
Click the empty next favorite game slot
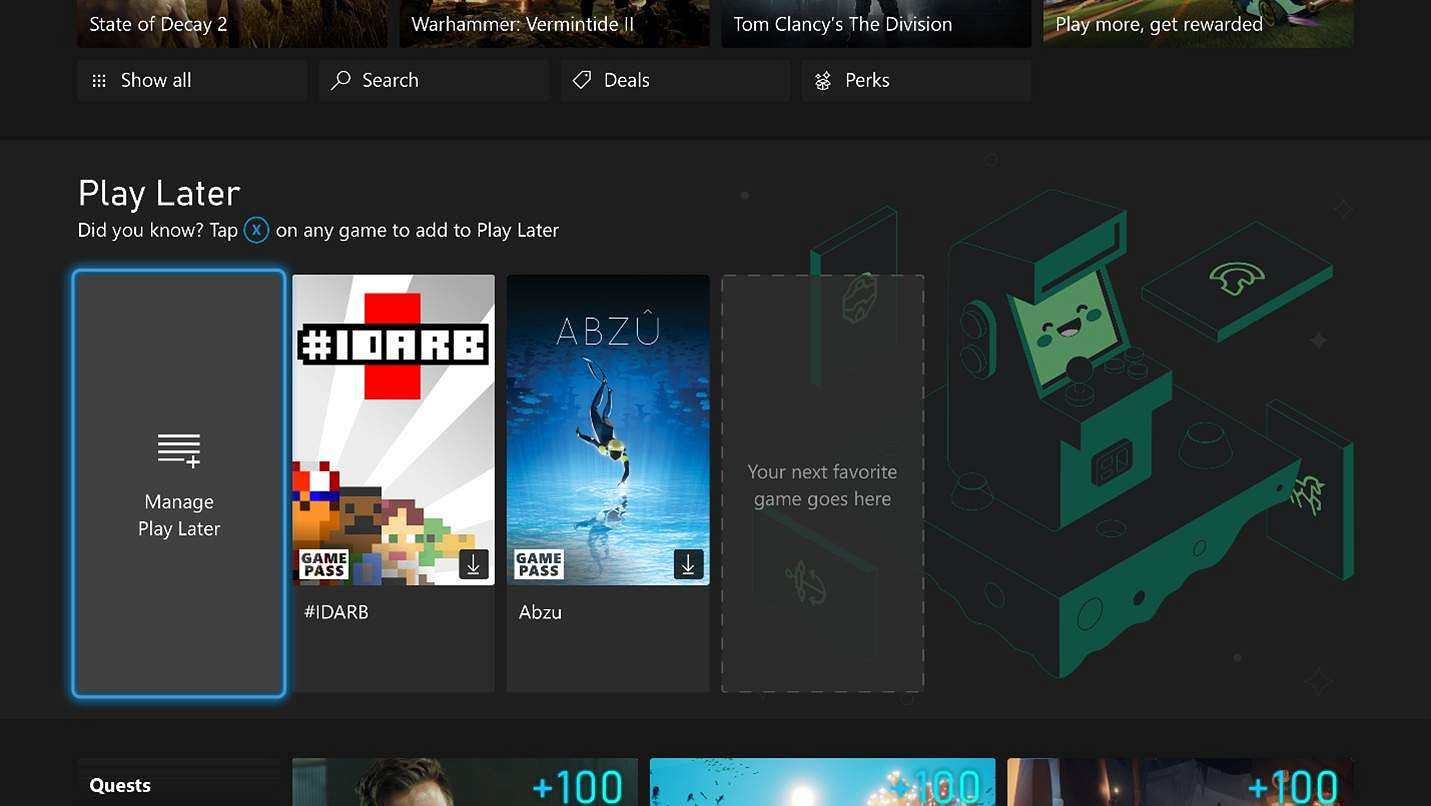[822, 483]
